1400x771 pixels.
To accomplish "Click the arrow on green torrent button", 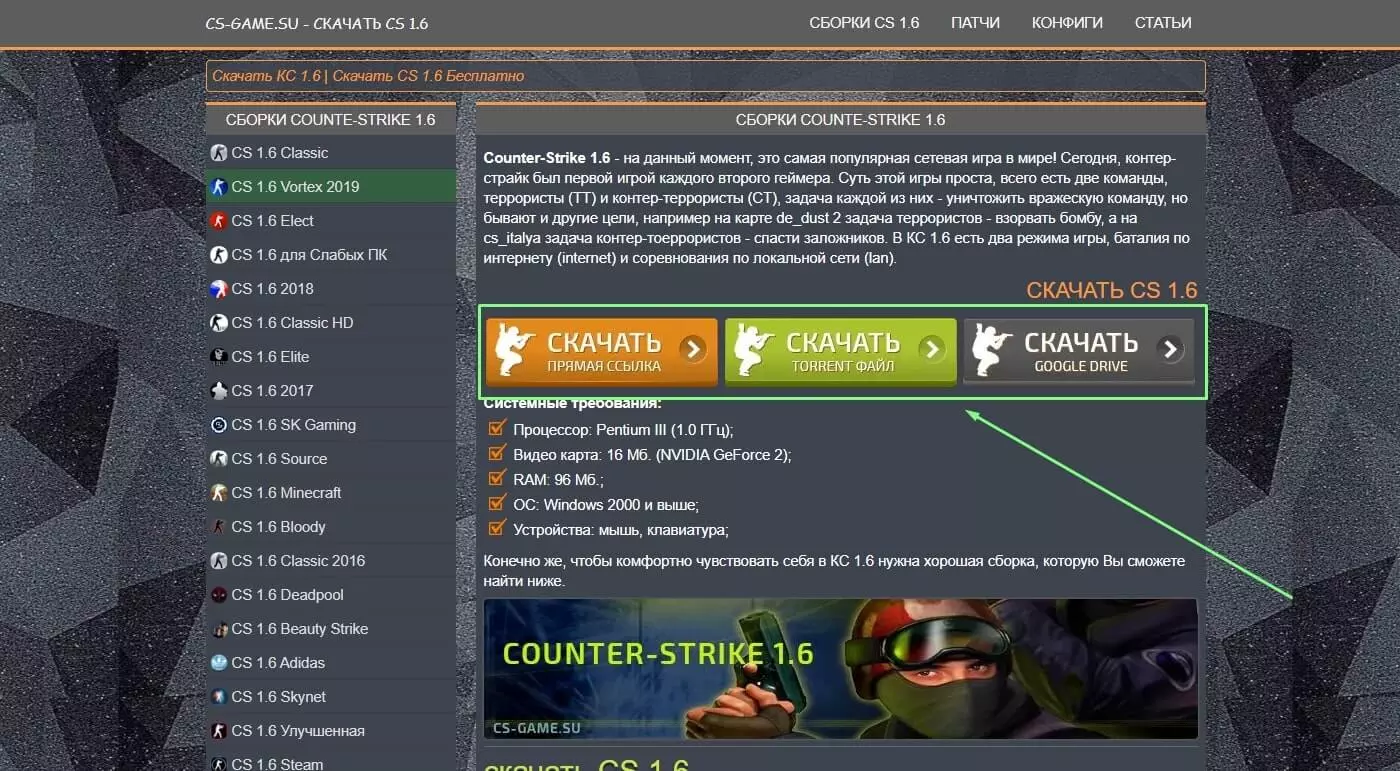I will 931,349.
